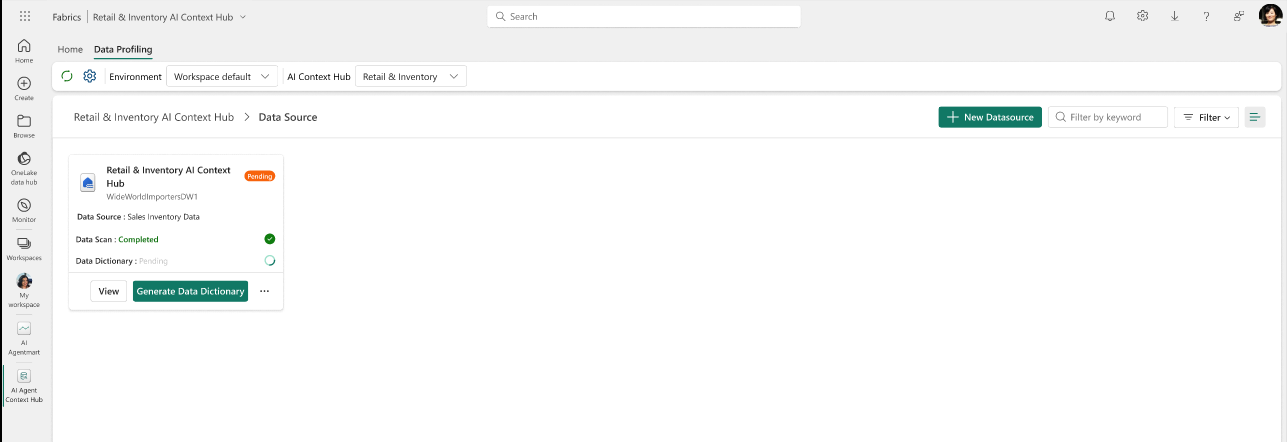Click the Pending status badge

click(260, 176)
